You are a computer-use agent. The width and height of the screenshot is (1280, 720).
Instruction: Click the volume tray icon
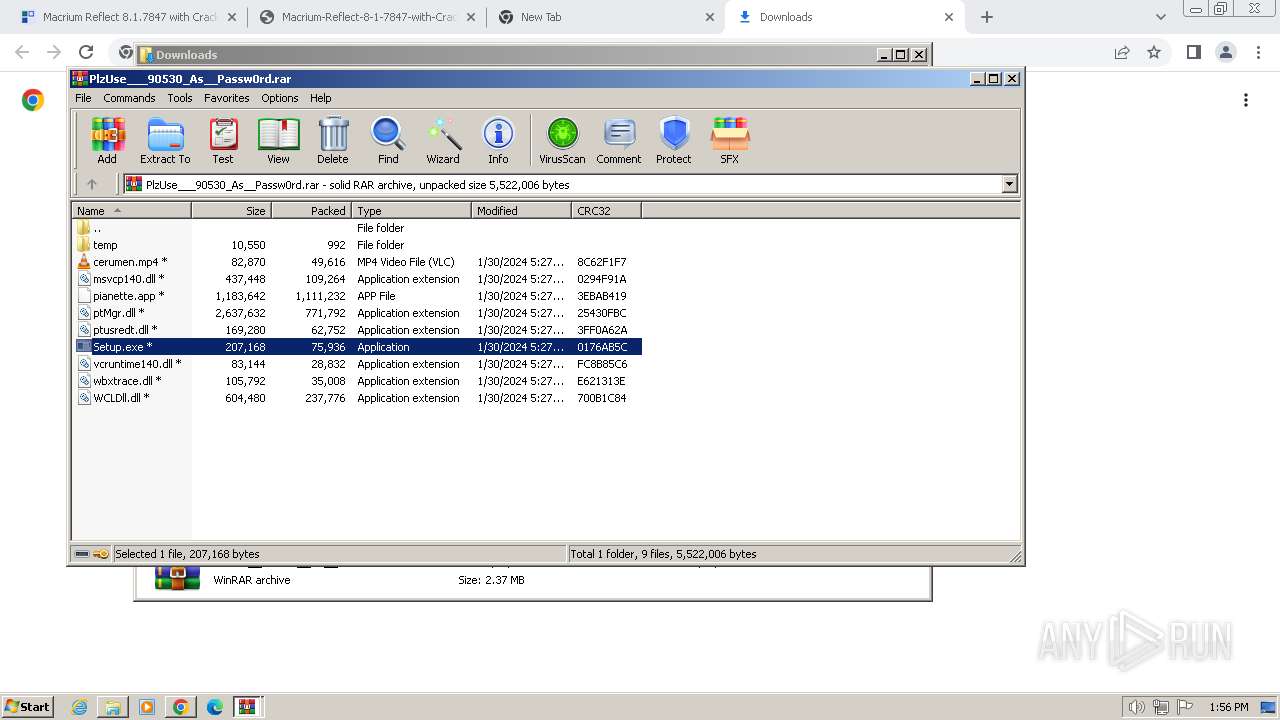point(1136,707)
